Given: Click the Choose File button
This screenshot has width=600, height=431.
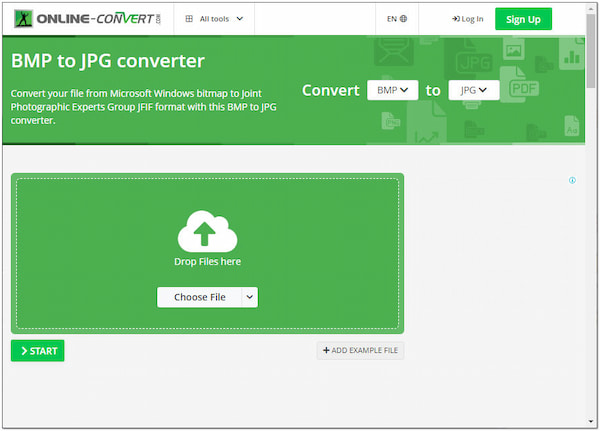Looking at the screenshot, I should click(x=199, y=297).
